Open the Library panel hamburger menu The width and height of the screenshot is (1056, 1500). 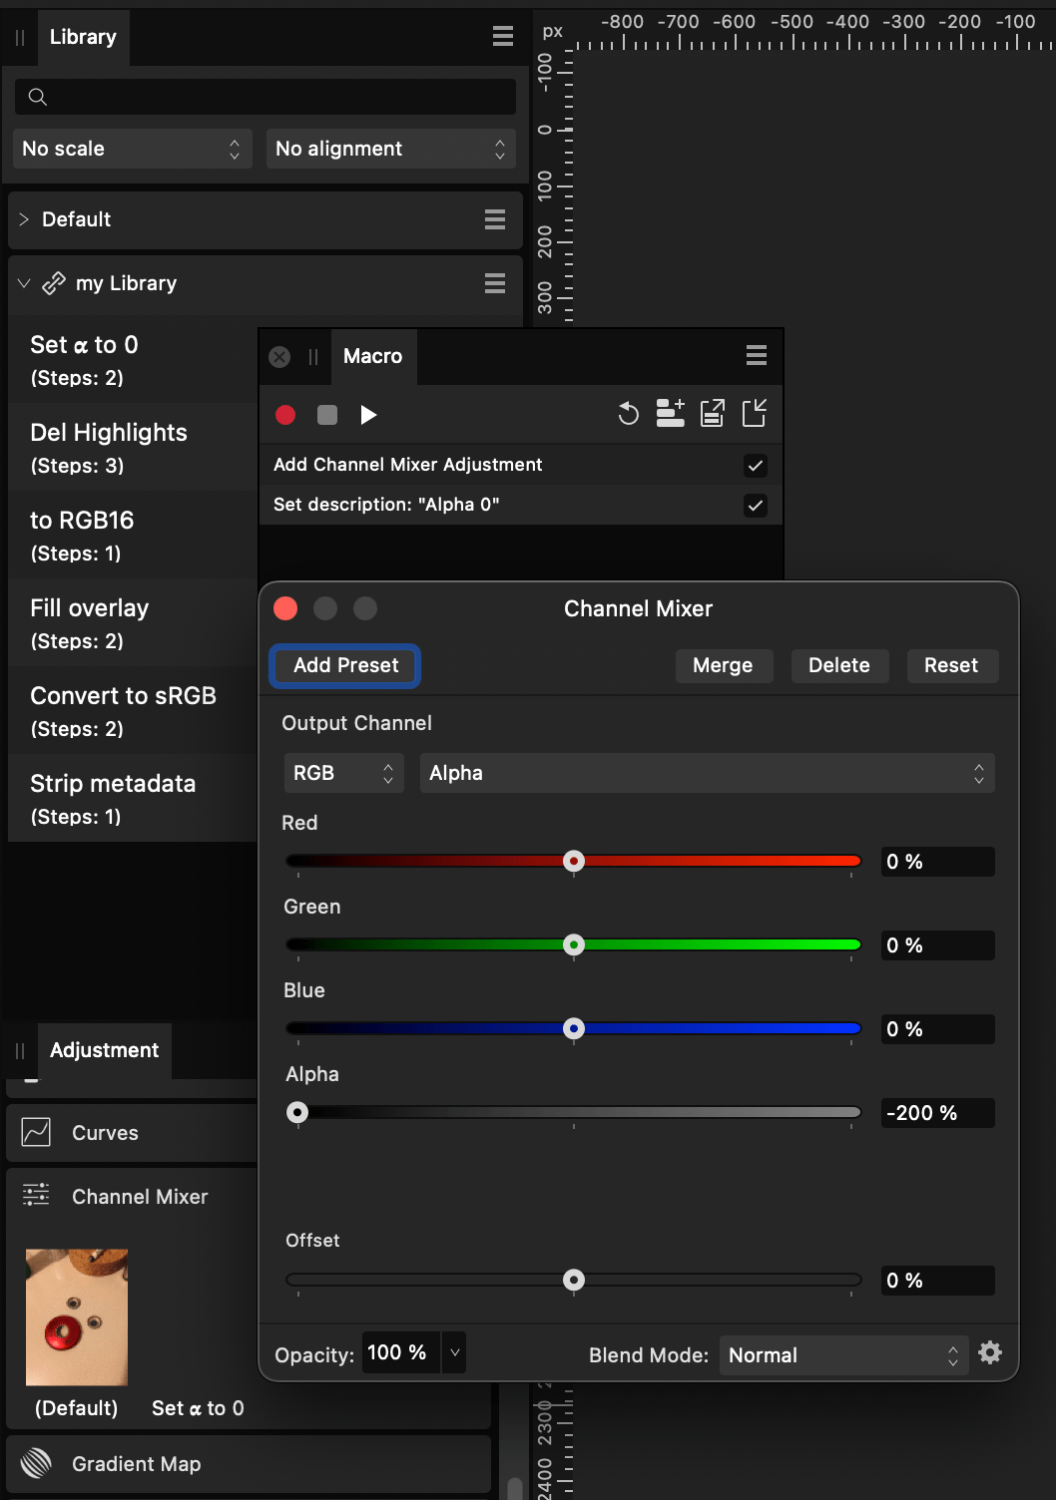502,36
